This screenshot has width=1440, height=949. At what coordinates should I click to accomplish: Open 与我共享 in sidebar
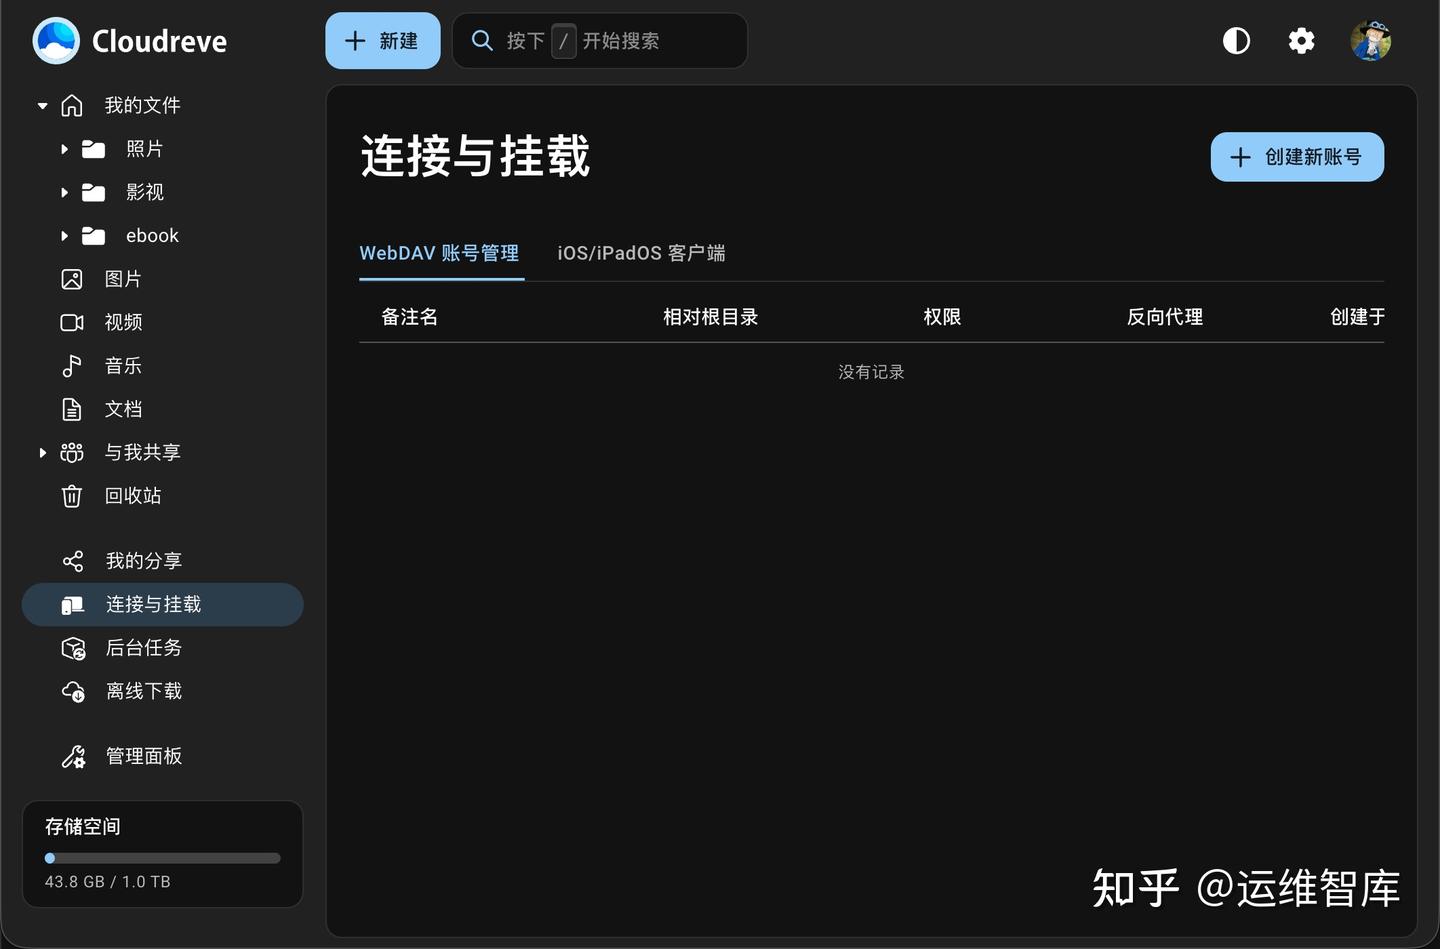pyautogui.click(x=142, y=453)
